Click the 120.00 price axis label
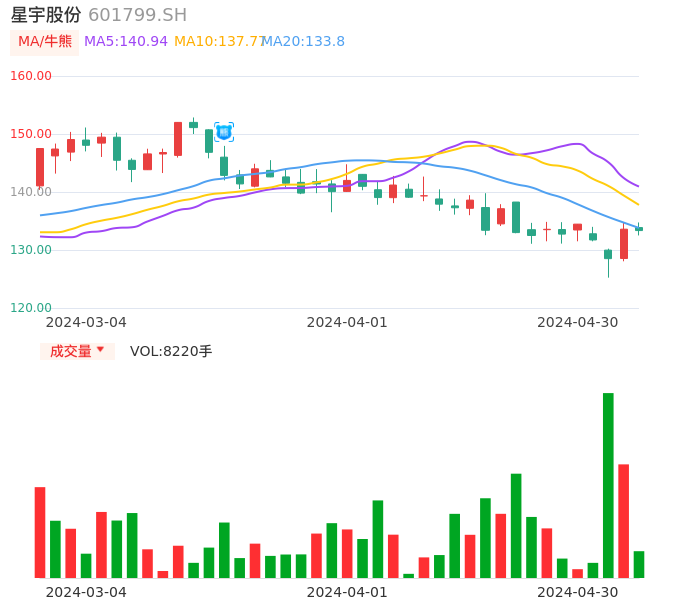Screen dimensions: 686x606 pyautogui.click(x=31, y=308)
